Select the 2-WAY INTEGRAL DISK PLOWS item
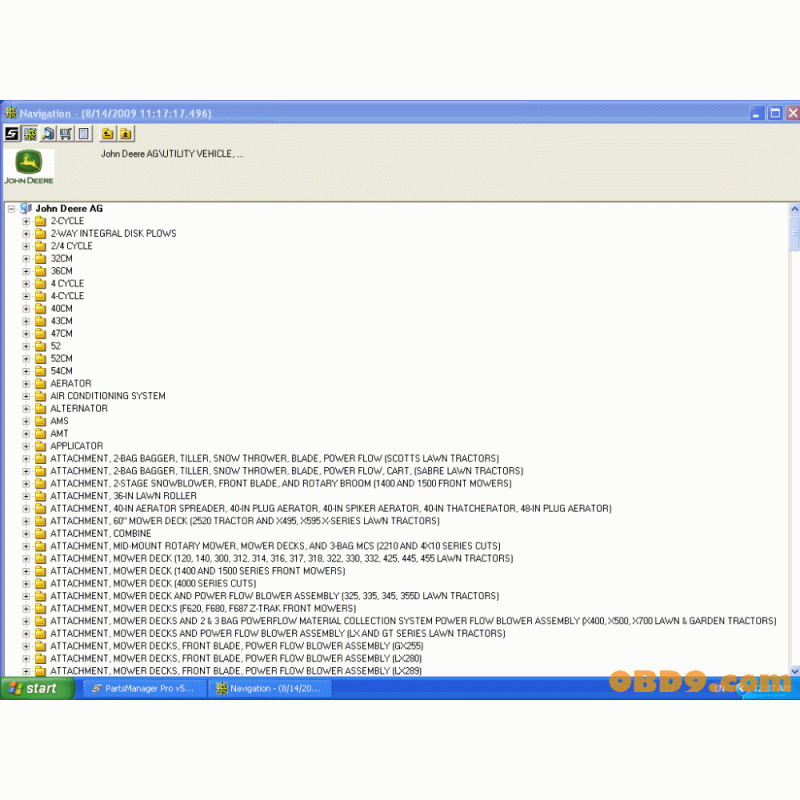800x800 pixels. pyautogui.click(x=113, y=234)
